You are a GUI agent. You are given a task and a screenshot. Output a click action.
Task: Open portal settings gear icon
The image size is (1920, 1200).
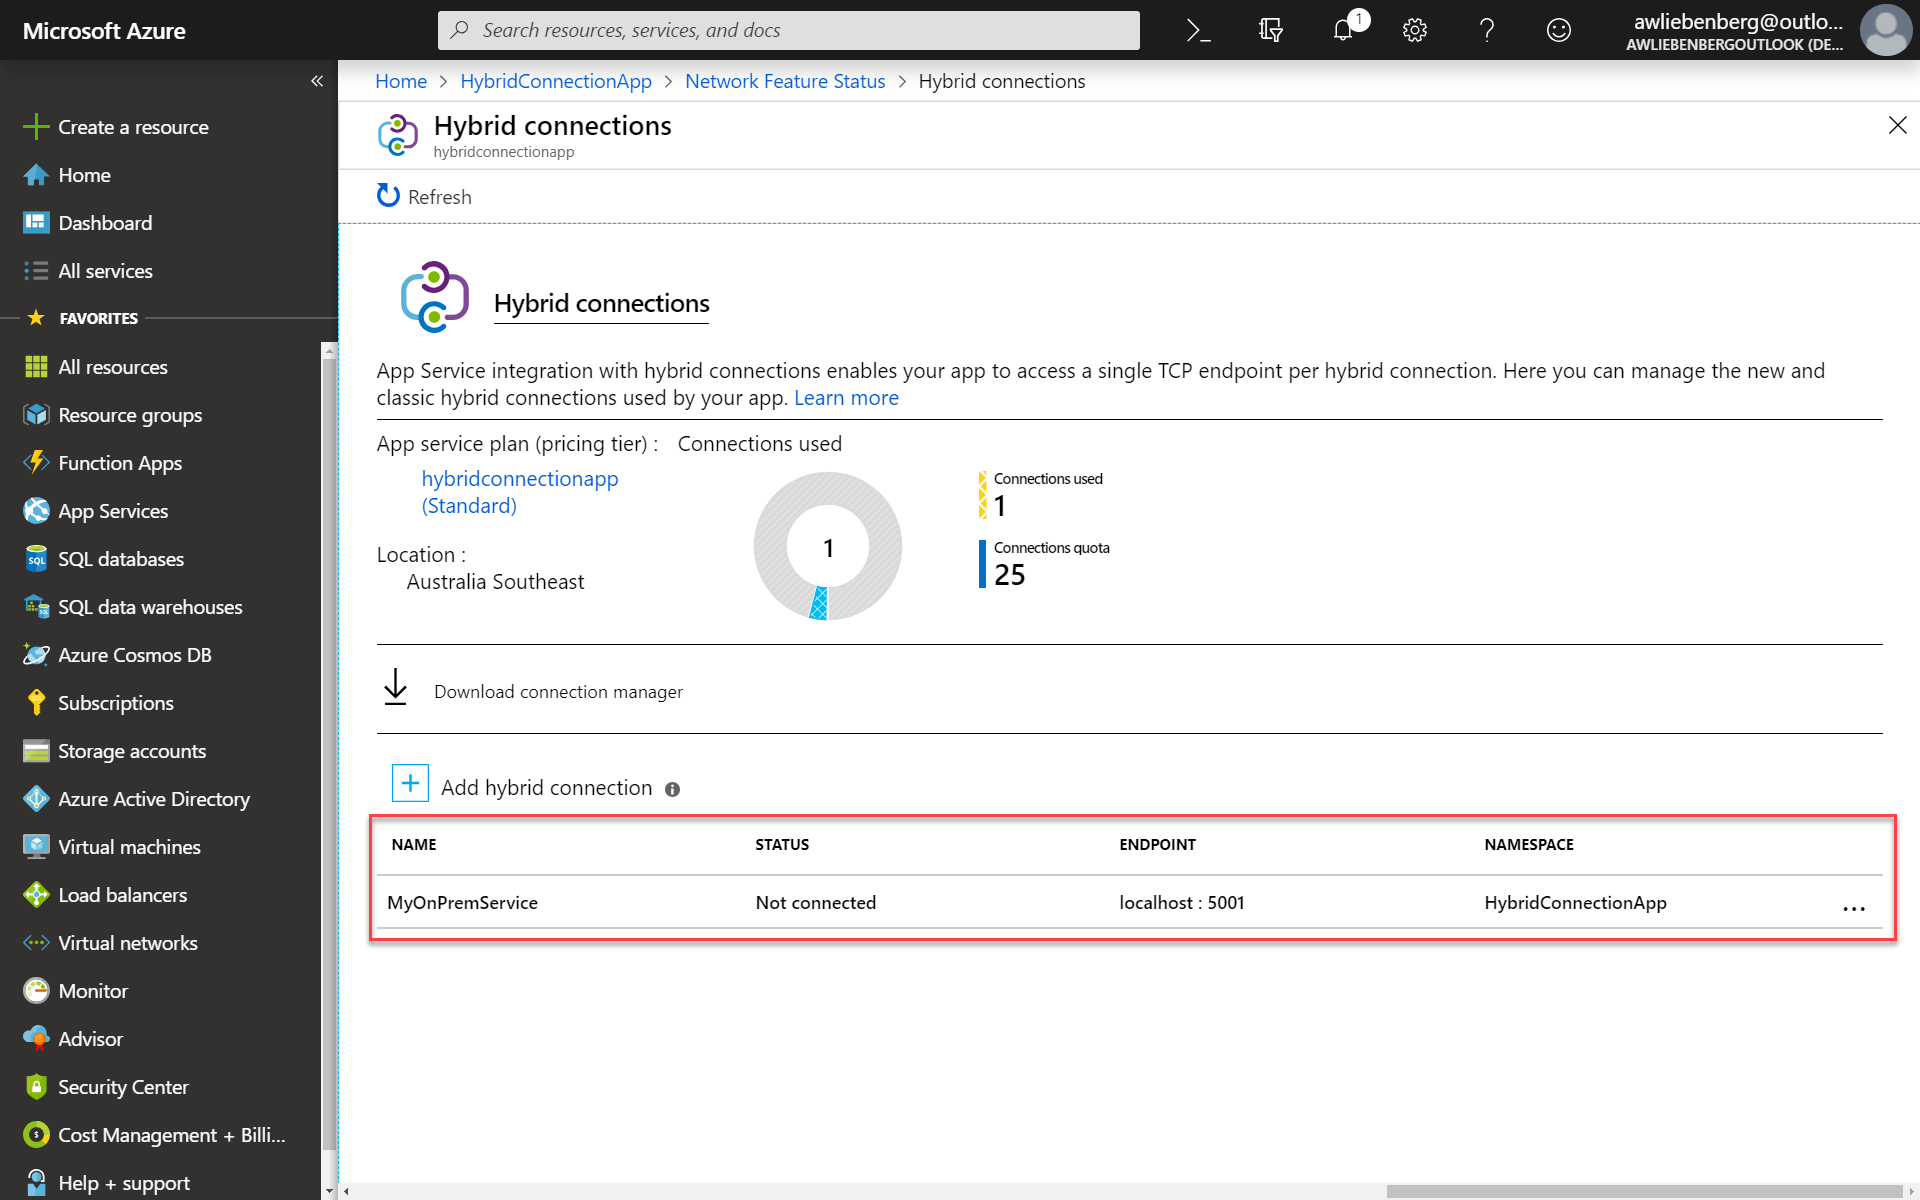[1414, 30]
